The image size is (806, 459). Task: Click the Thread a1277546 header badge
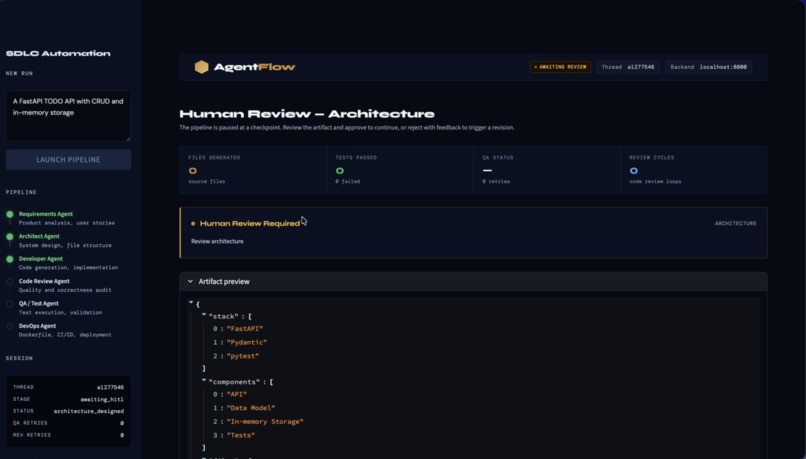628,67
